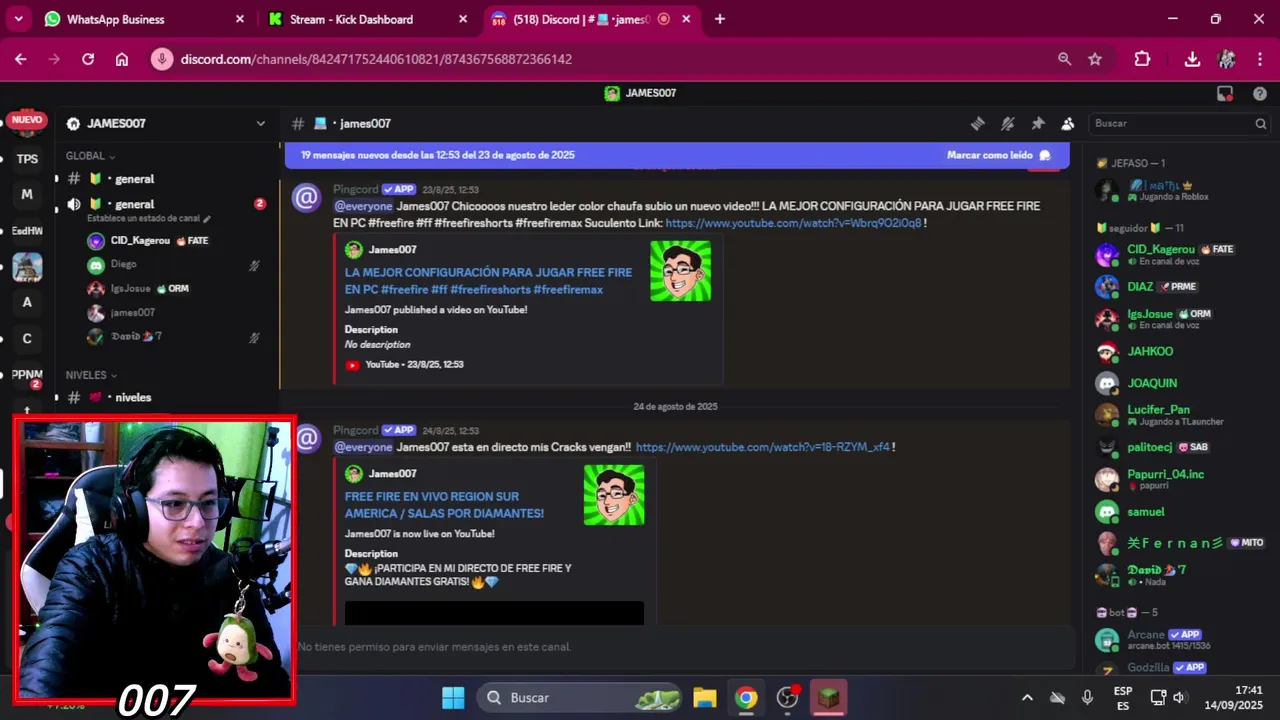This screenshot has height=720, width=1280.
Task: Open a new browser tab
Action: 720,19
